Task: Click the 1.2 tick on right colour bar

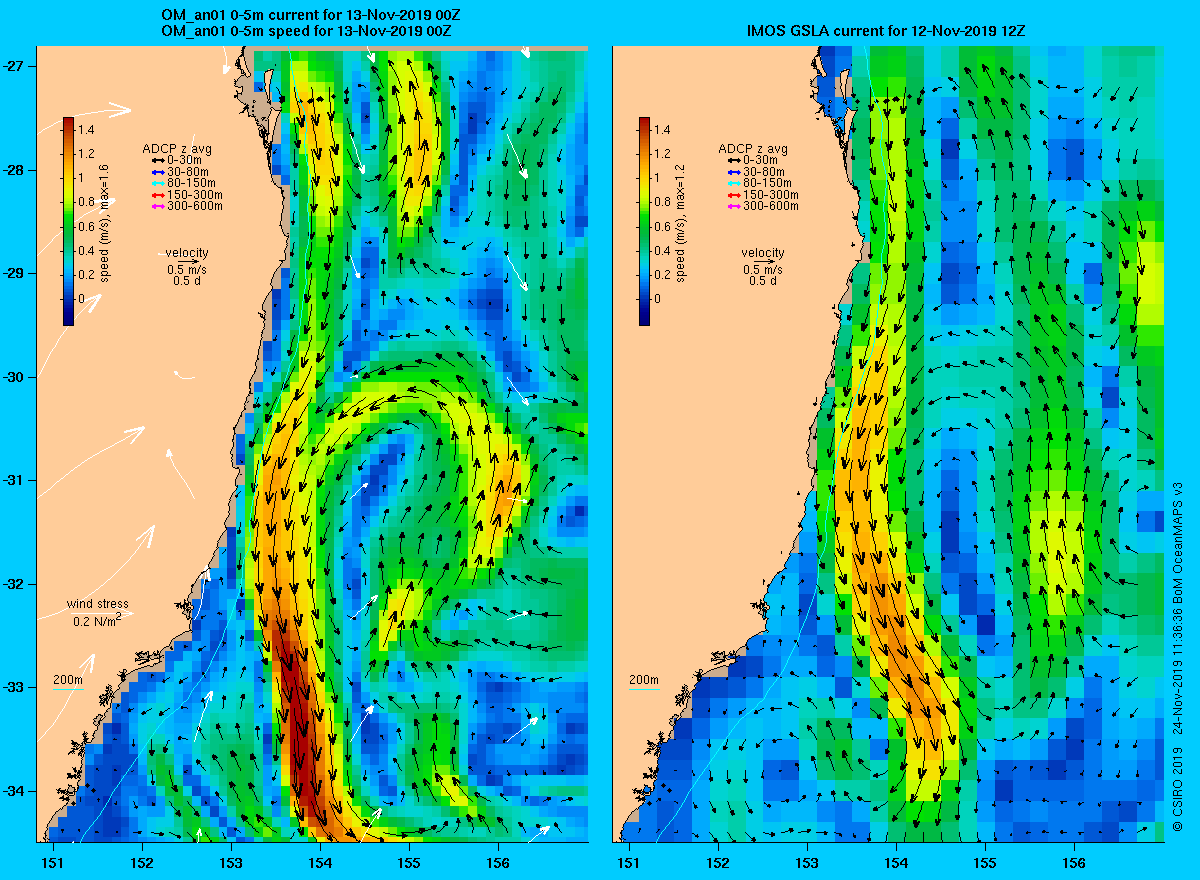Action: (x=664, y=154)
